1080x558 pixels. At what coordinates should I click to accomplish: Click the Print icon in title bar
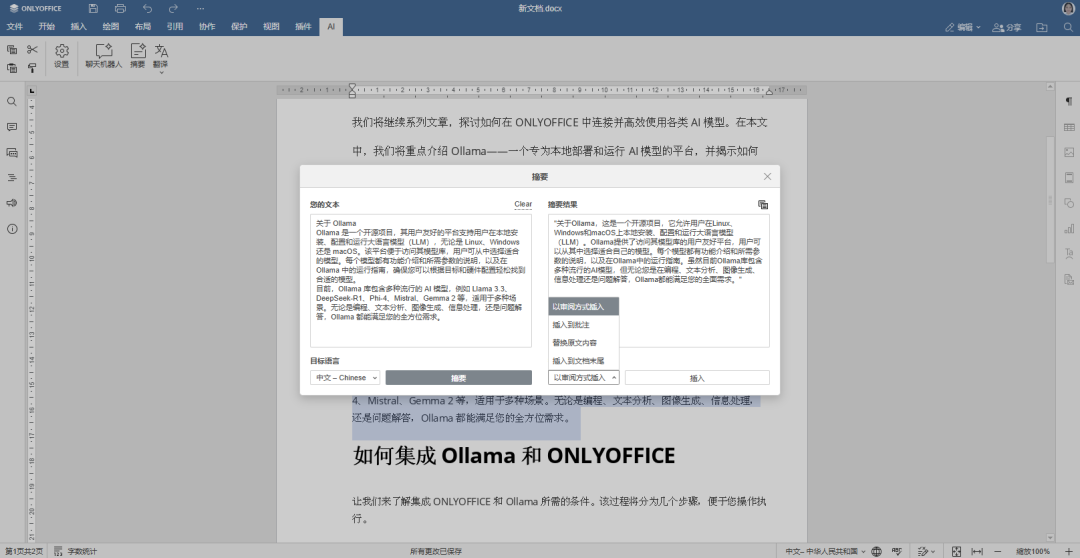[121, 8]
